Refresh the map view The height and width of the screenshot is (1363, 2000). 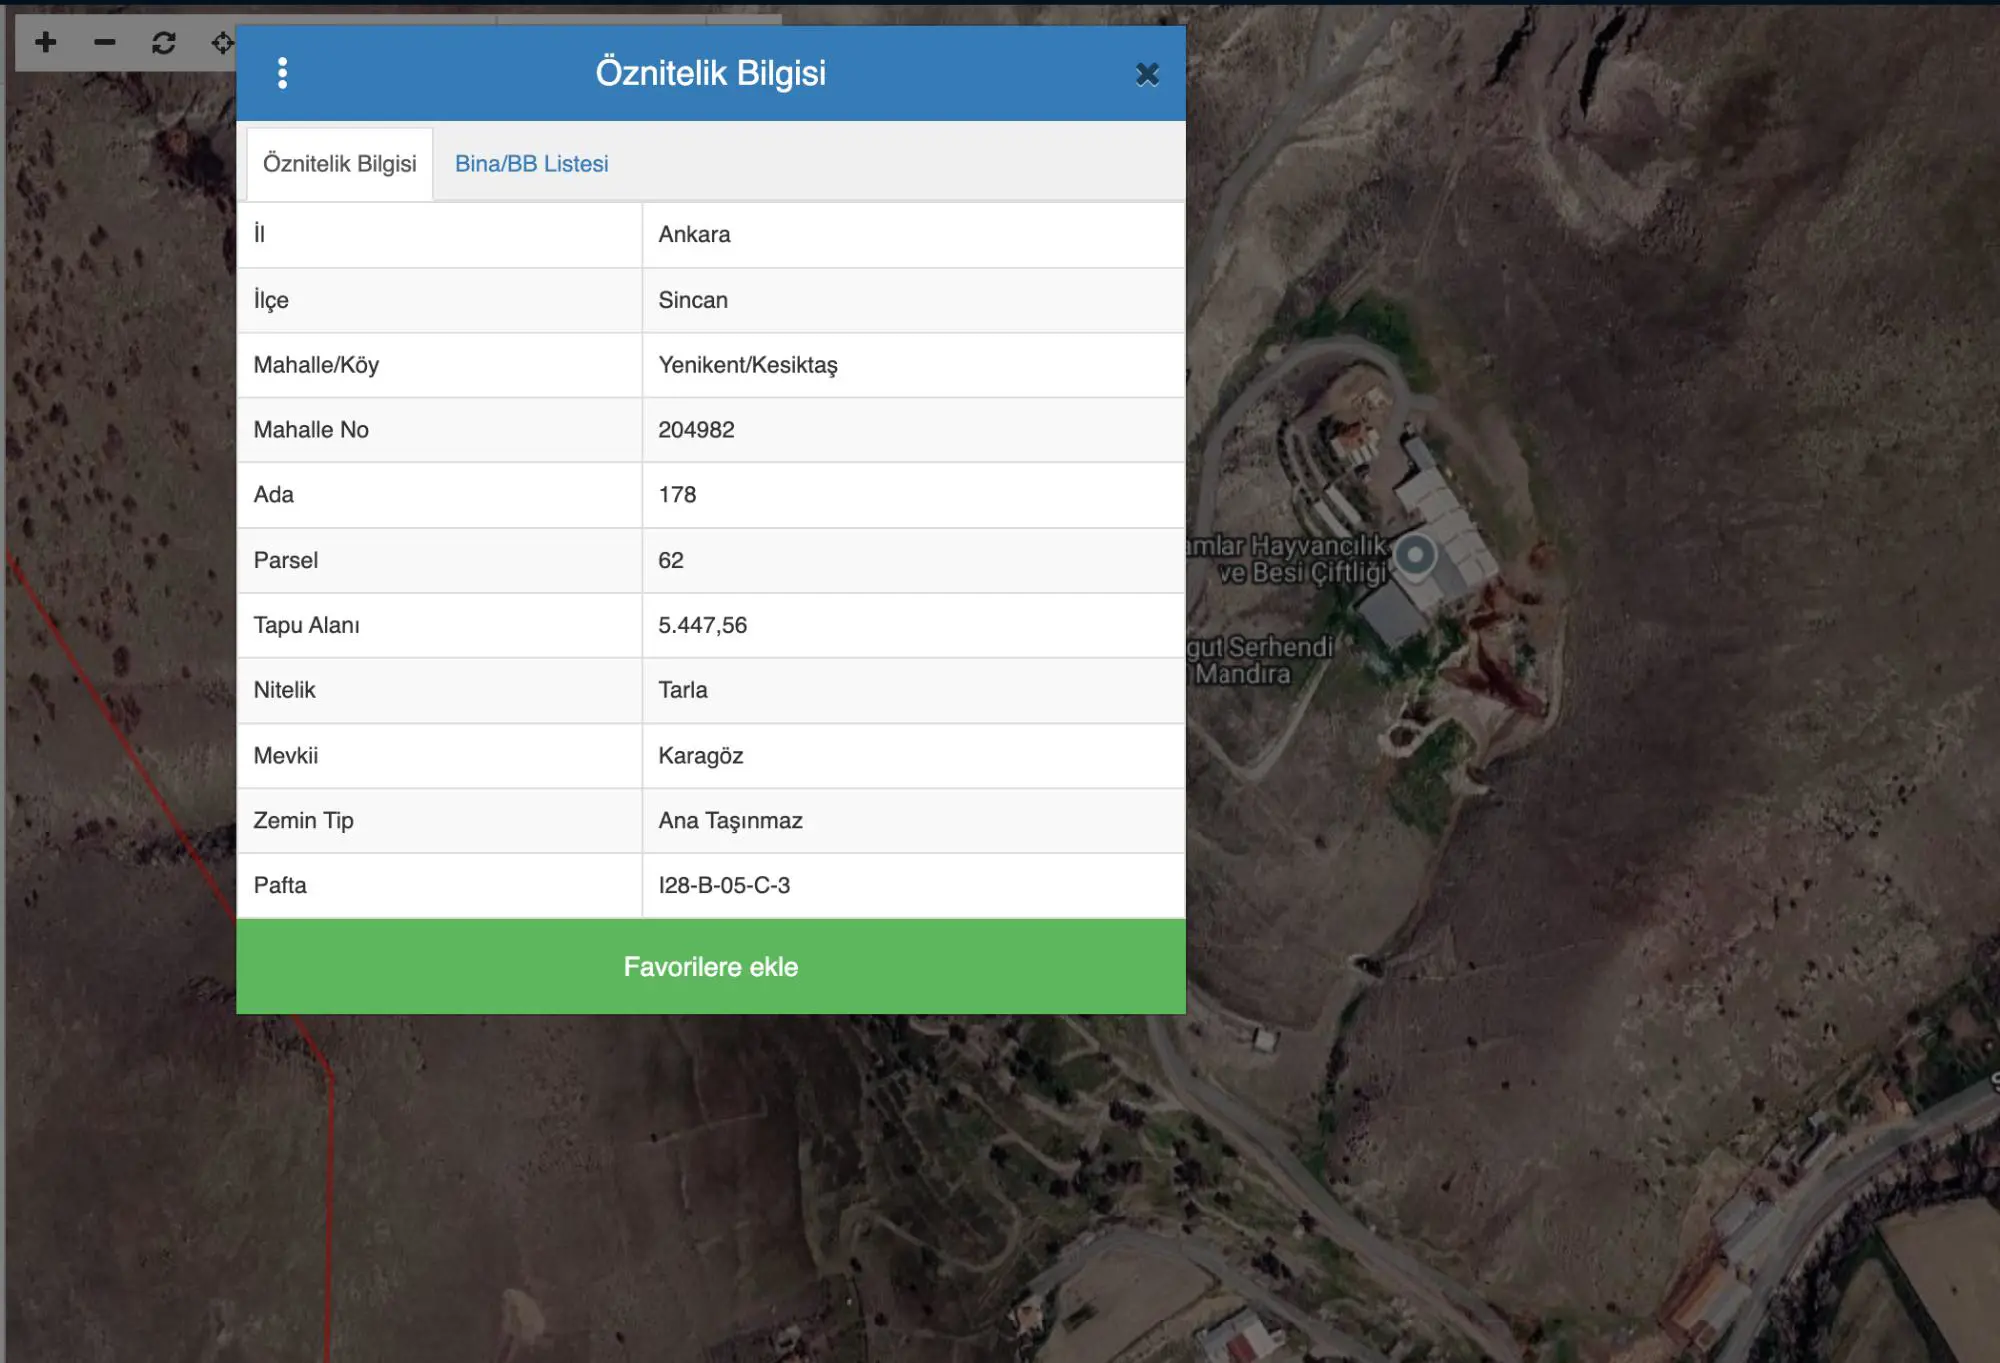click(163, 42)
